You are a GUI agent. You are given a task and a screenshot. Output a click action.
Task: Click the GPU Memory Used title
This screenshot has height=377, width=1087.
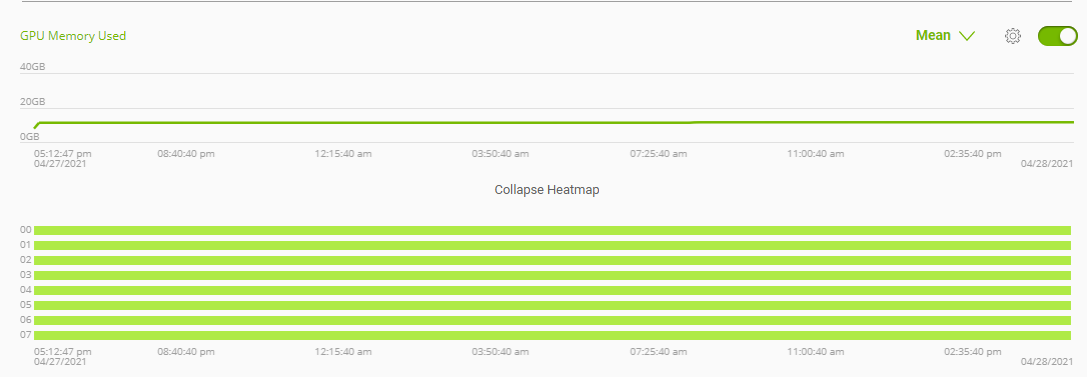[73, 35]
